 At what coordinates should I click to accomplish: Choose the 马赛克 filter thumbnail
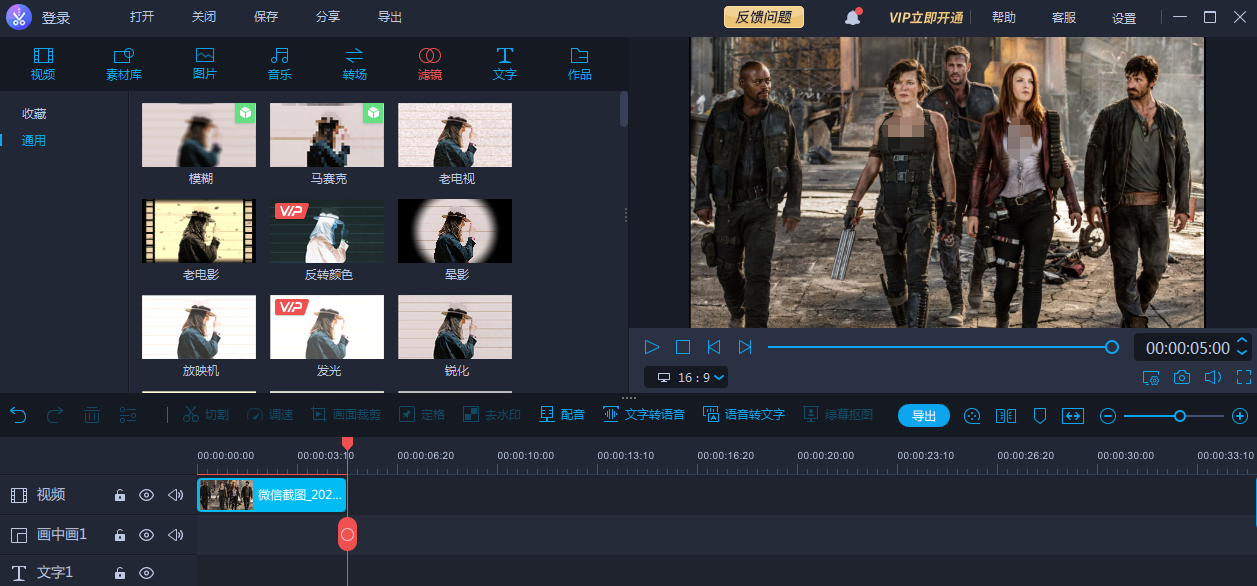(x=327, y=135)
